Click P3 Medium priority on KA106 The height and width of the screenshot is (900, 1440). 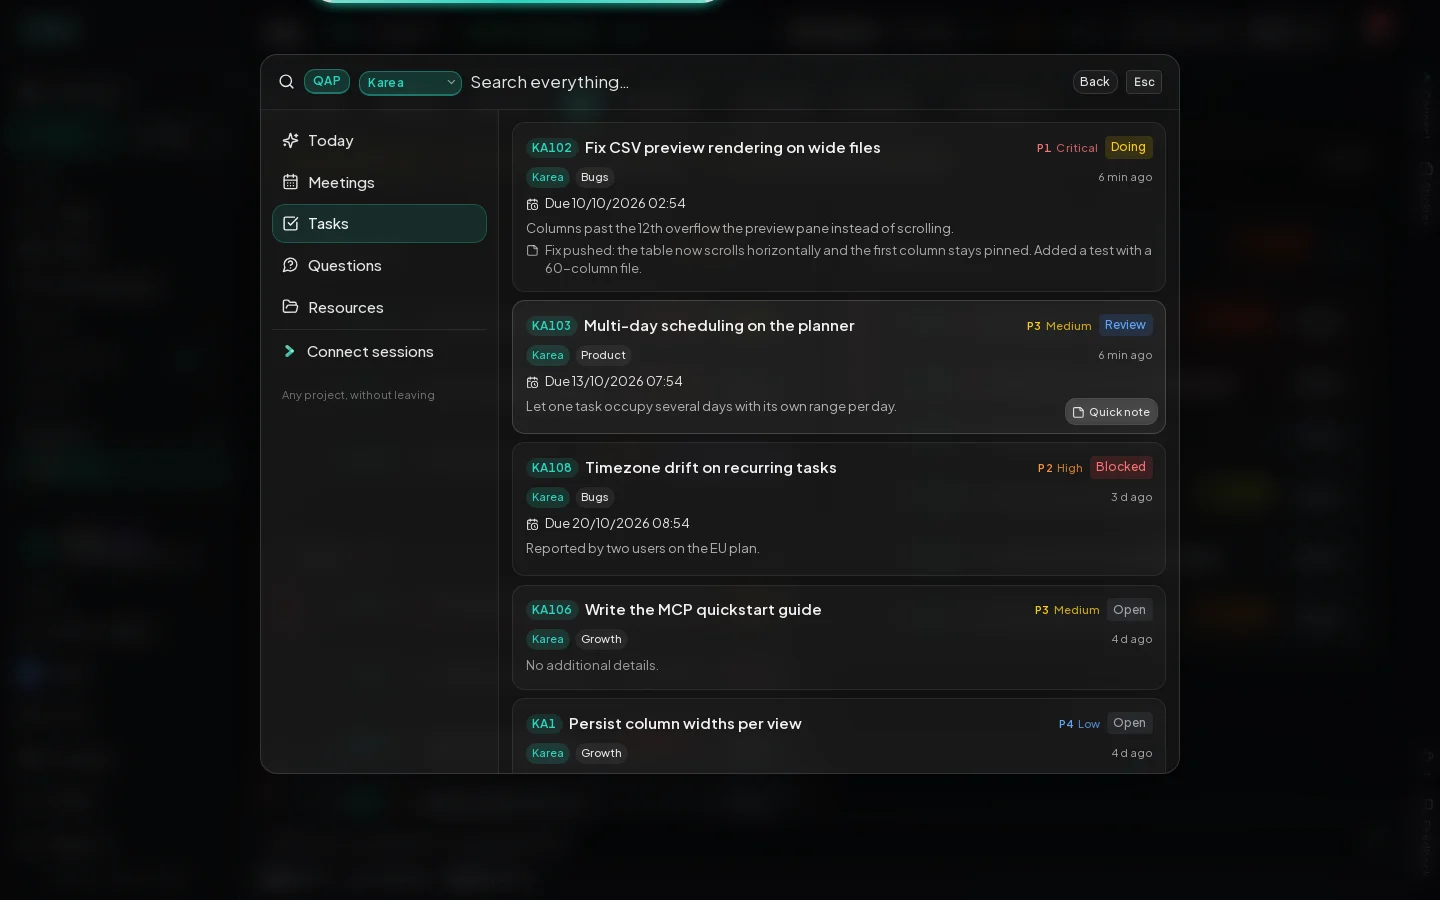click(1066, 610)
